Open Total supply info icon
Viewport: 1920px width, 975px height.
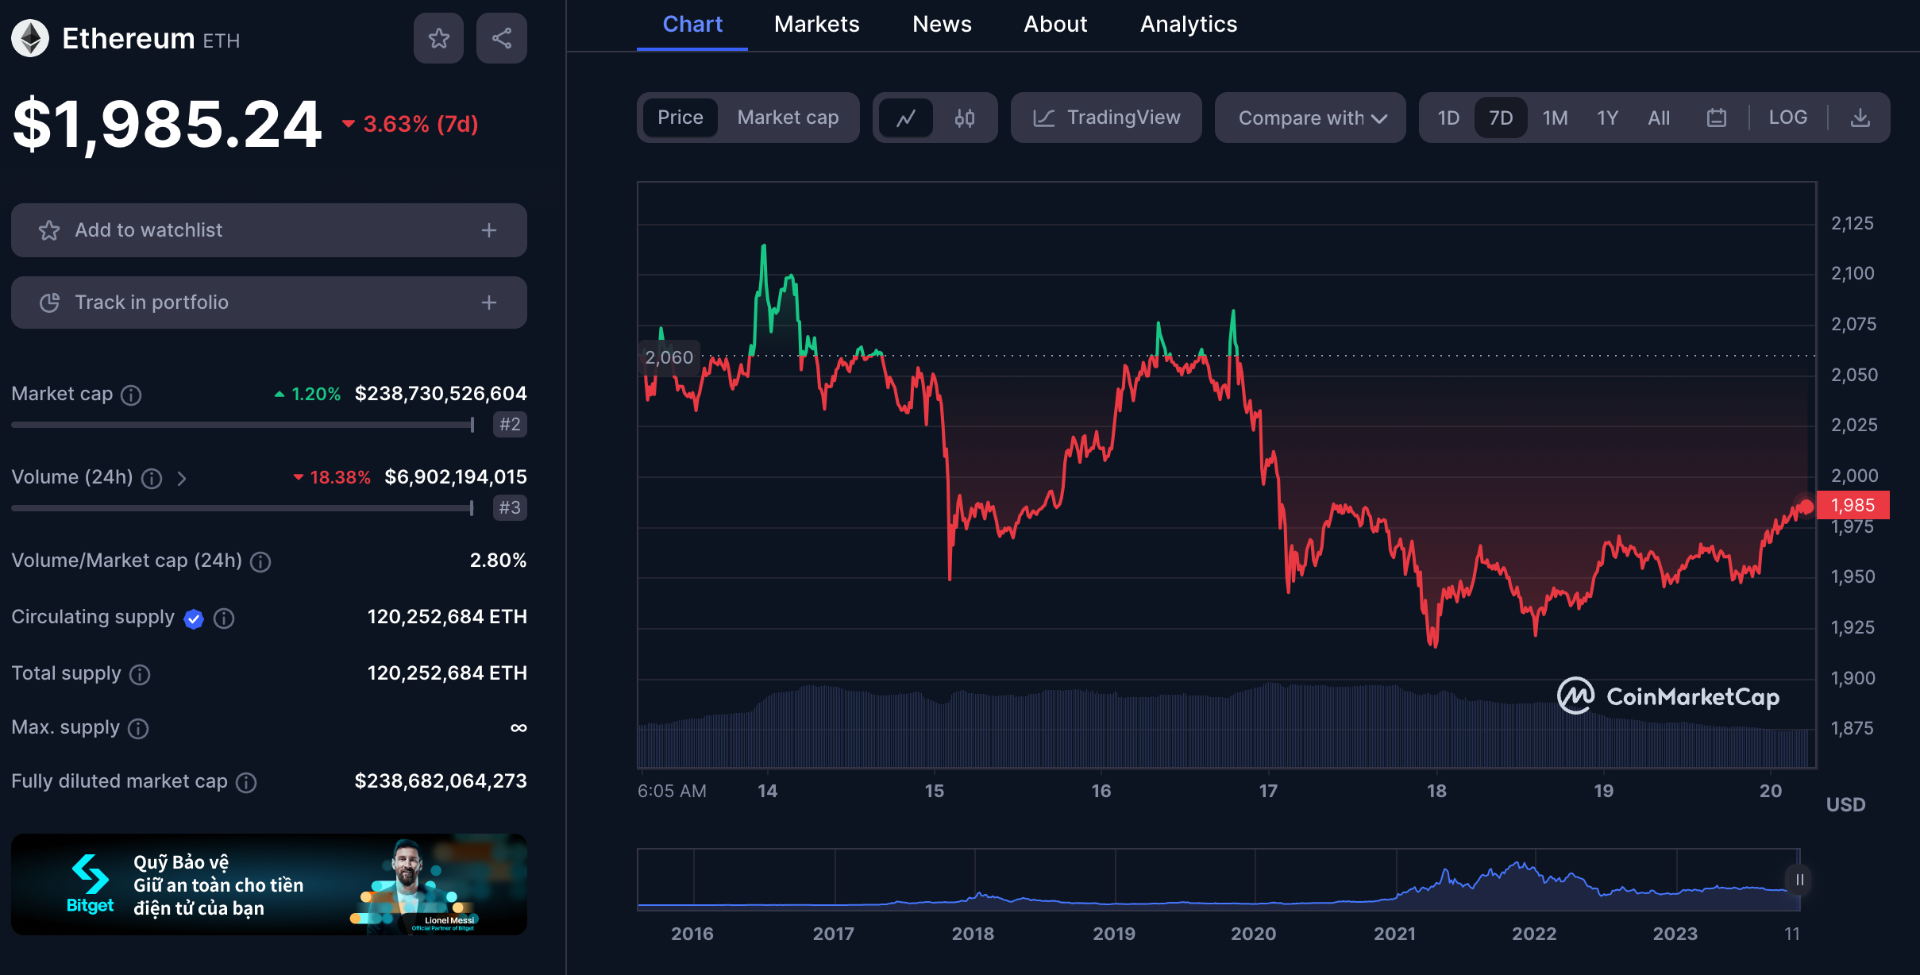[140, 675]
